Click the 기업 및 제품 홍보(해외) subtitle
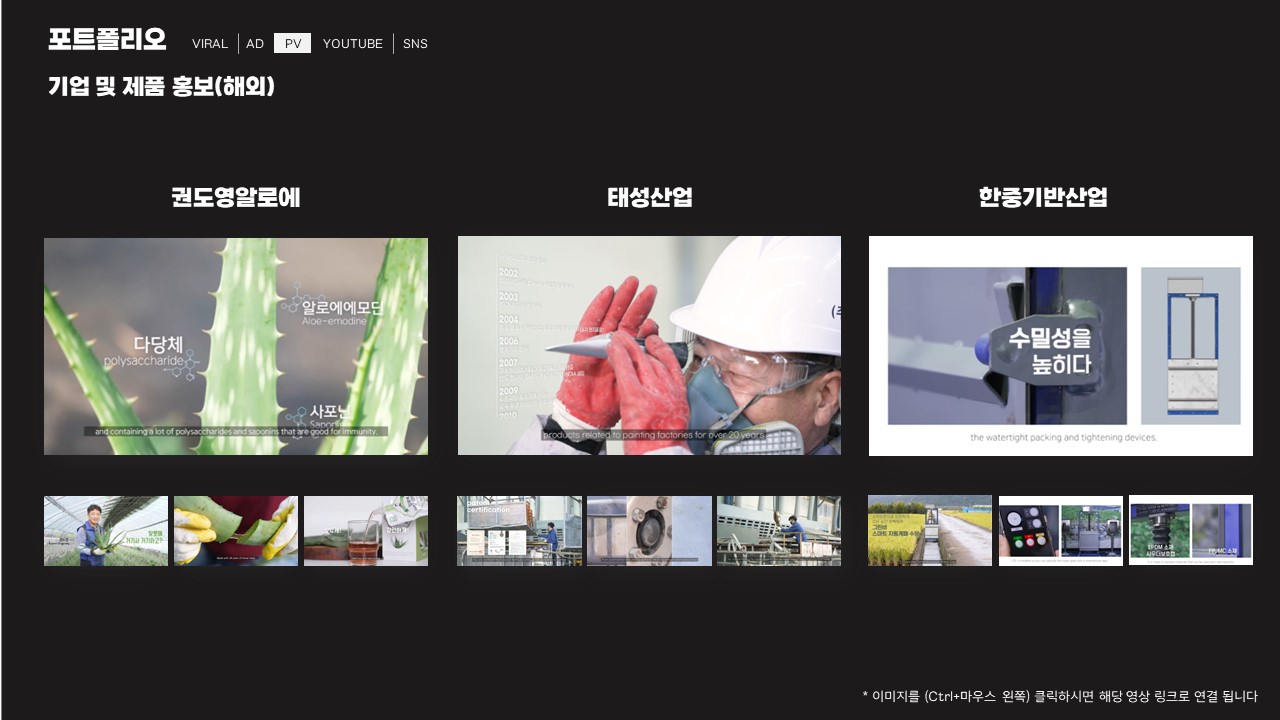Viewport: 1280px width, 720px height. point(161,87)
